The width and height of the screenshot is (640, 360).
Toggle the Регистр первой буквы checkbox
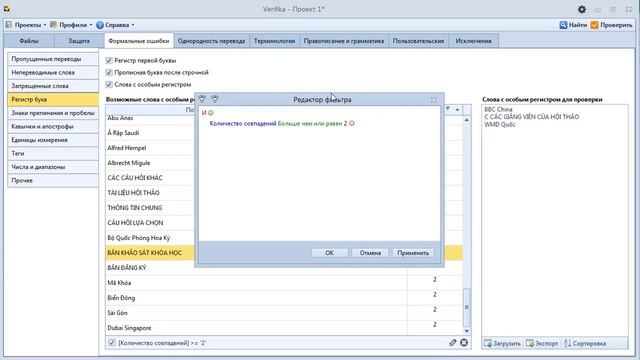point(109,60)
